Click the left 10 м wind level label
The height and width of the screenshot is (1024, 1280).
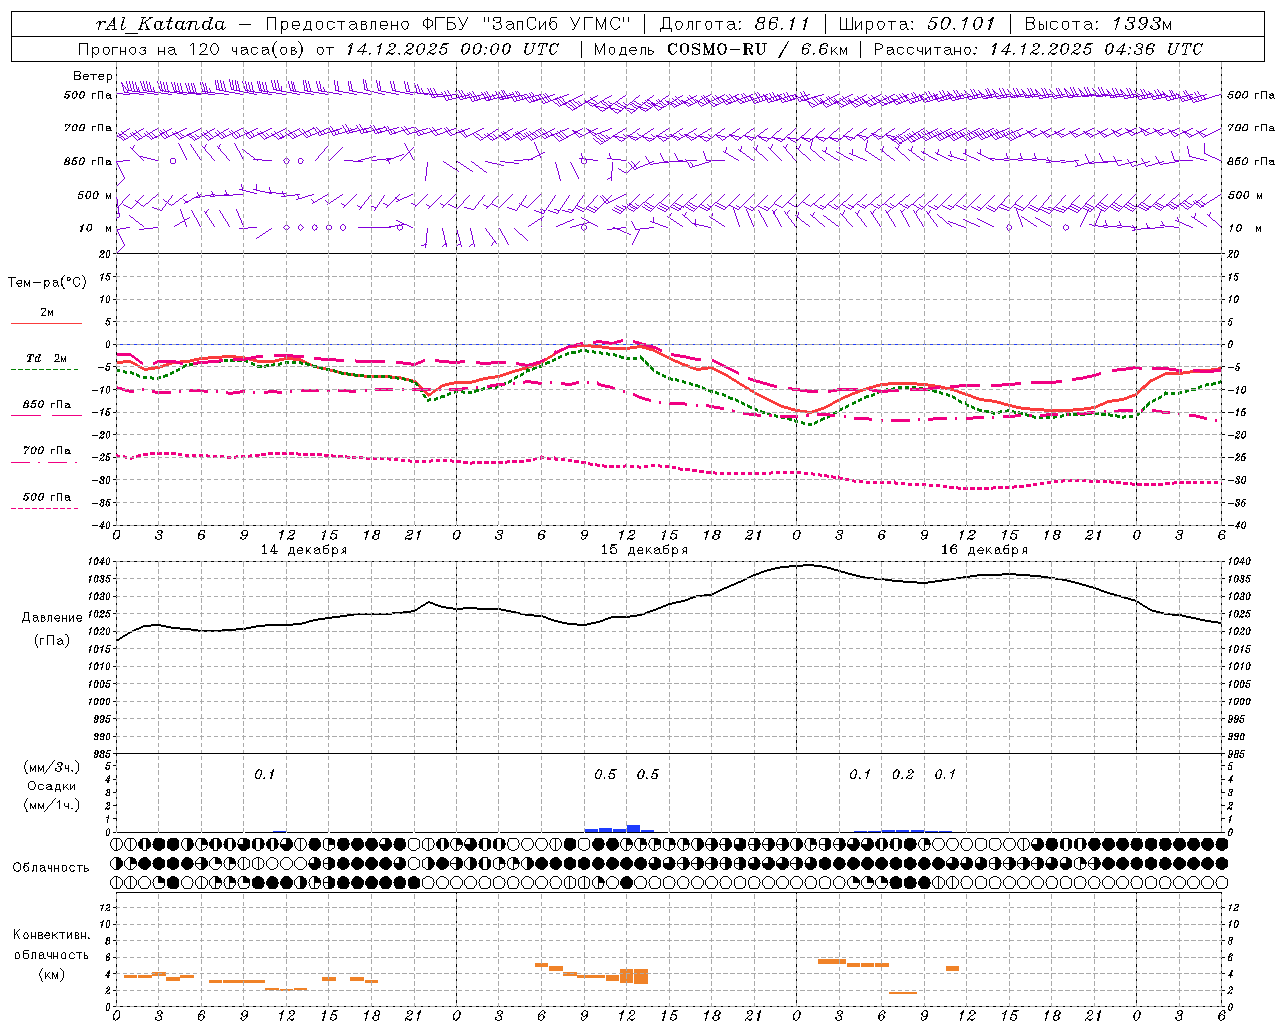click(x=96, y=228)
